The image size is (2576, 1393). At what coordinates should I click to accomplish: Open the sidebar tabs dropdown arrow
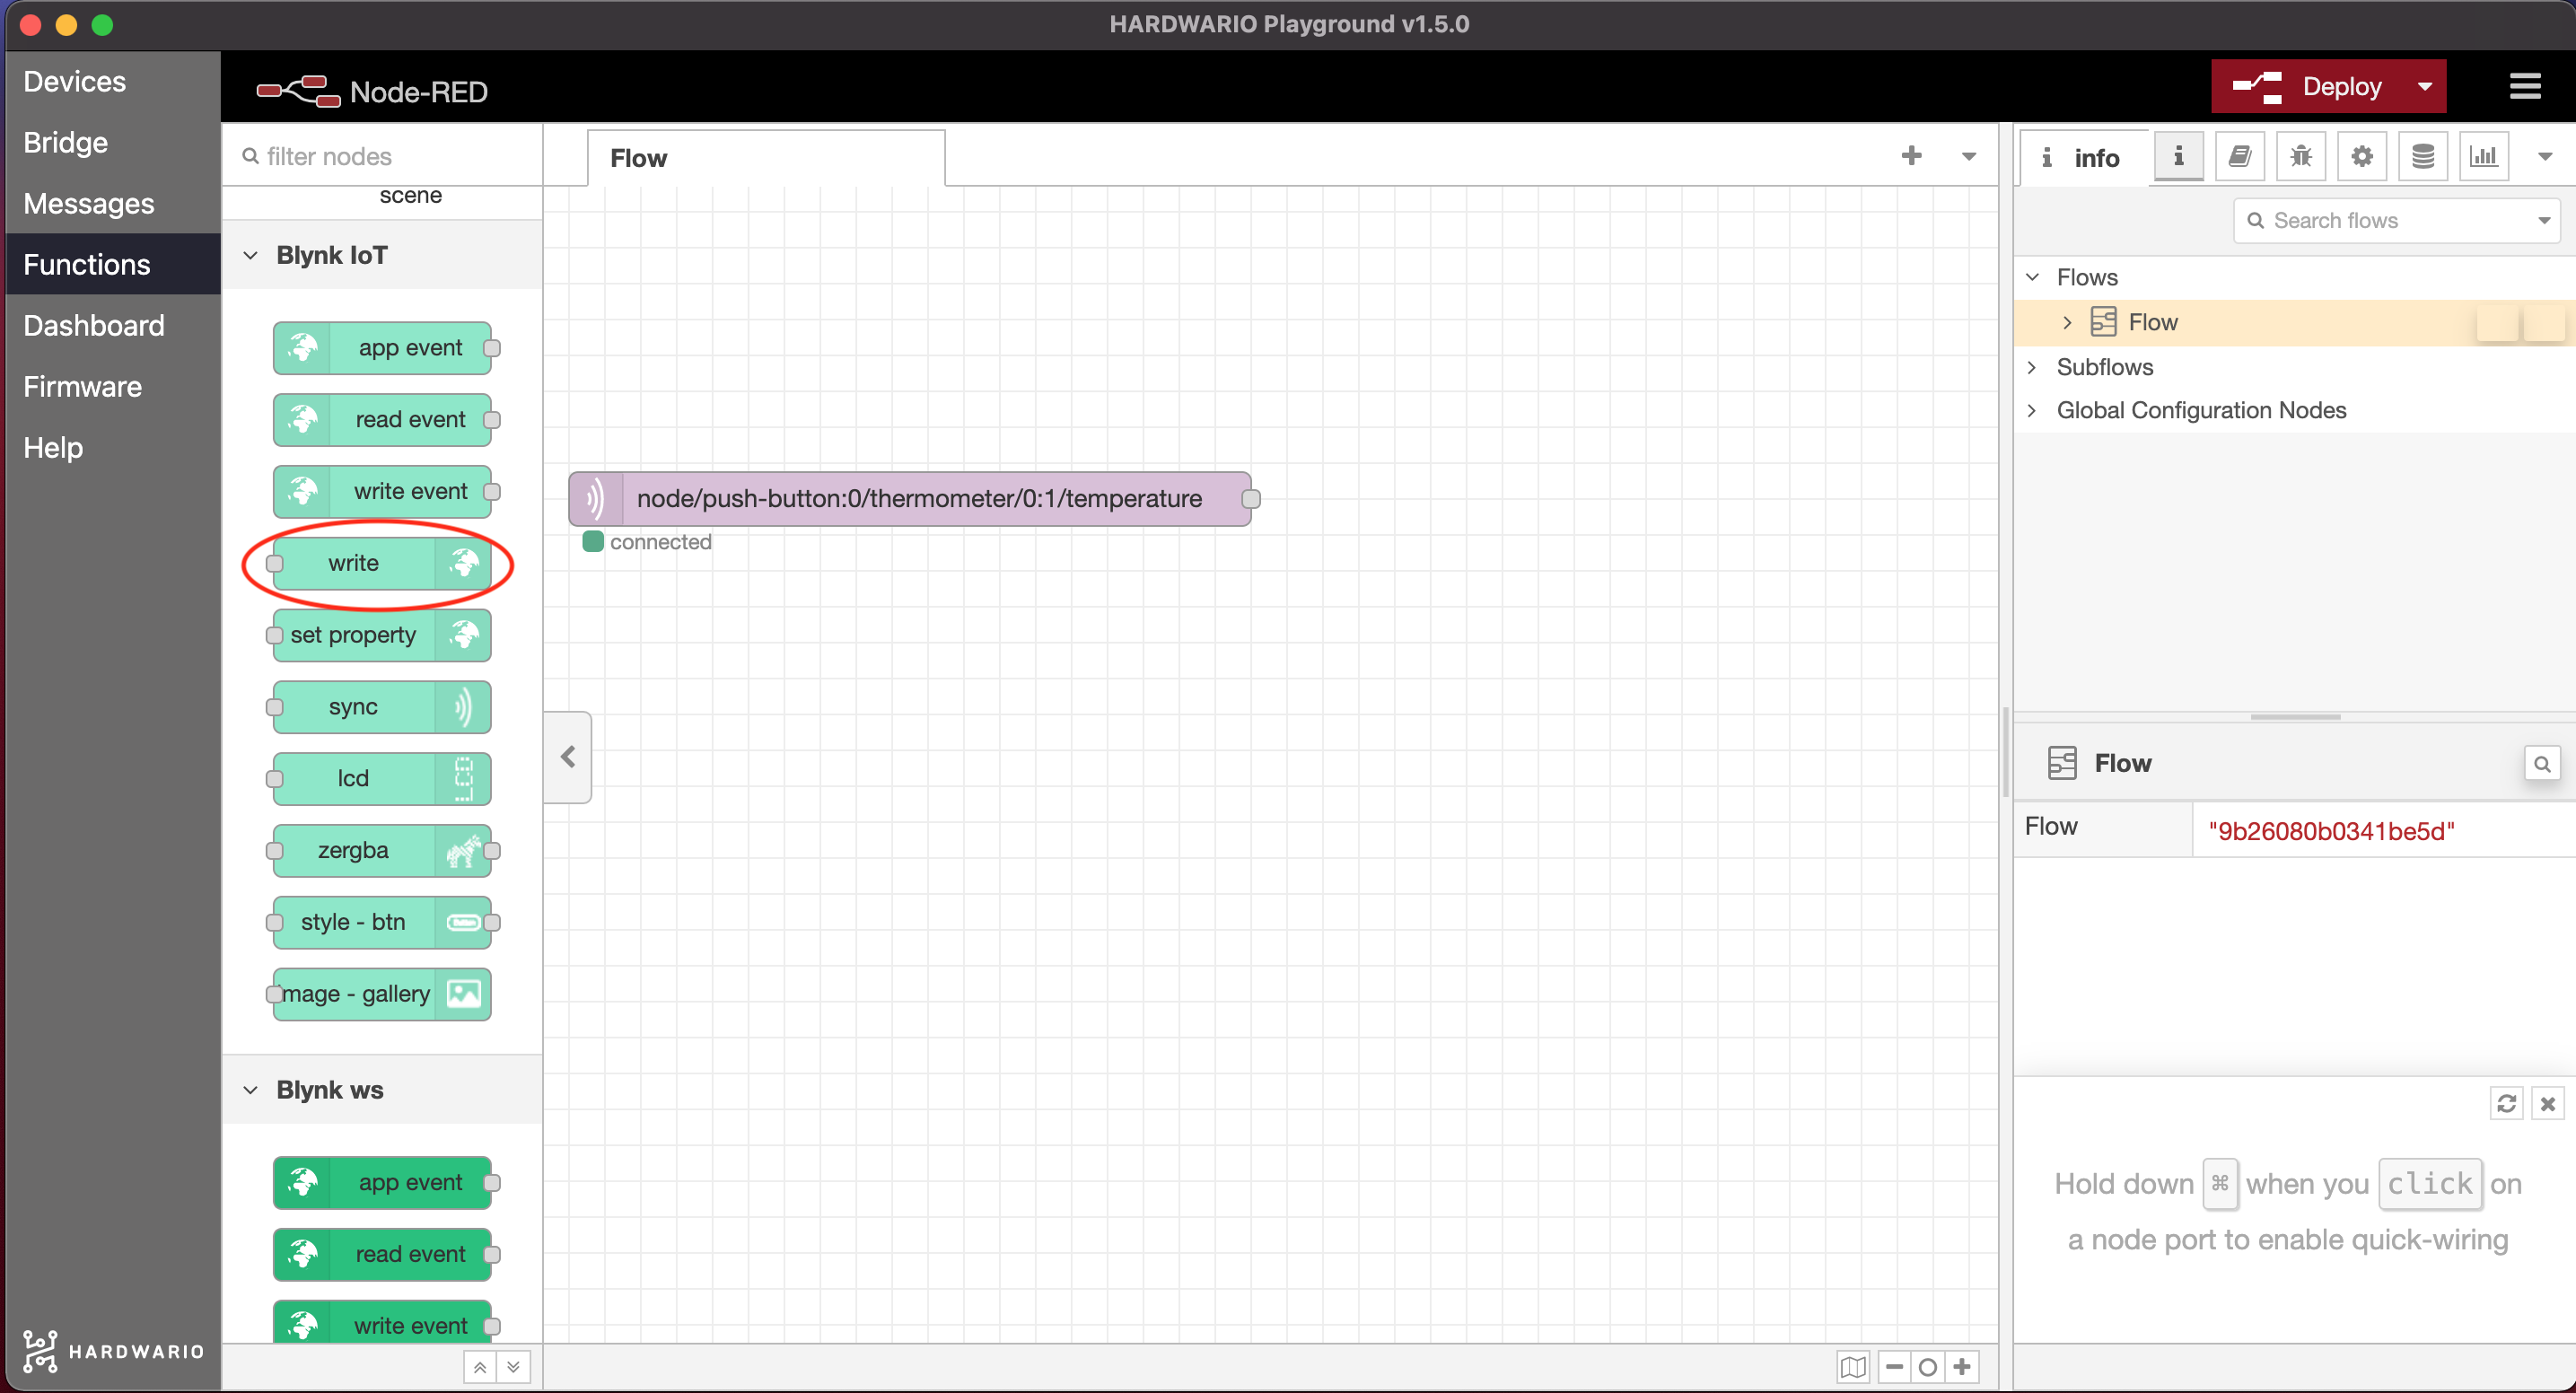pyautogui.click(x=2545, y=156)
